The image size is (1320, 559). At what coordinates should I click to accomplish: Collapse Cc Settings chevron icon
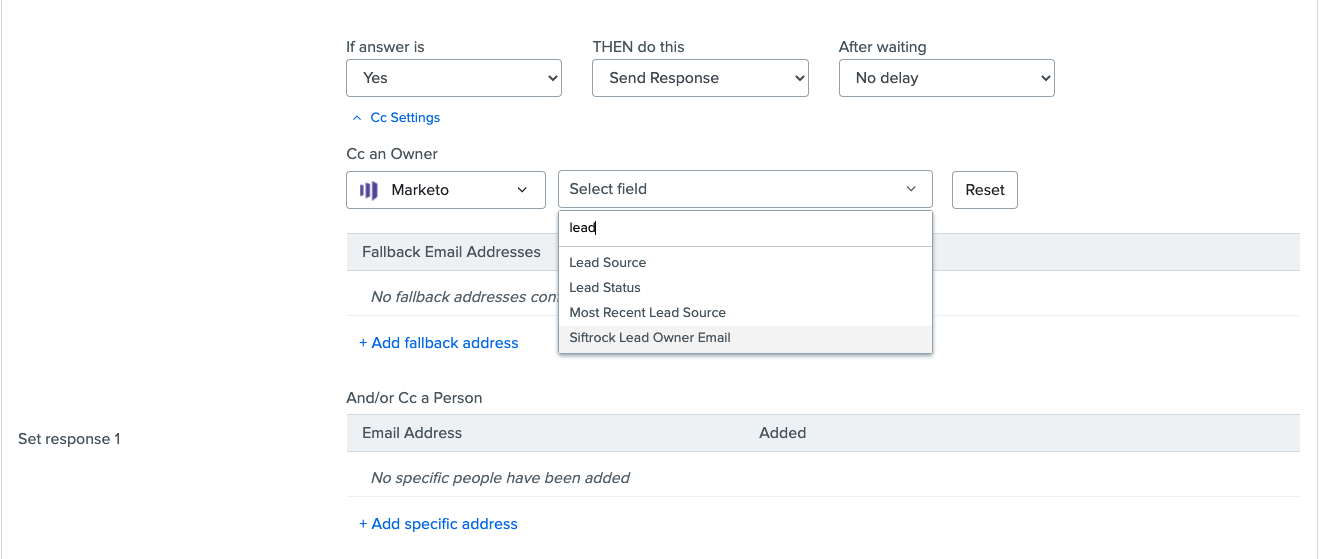point(357,118)
